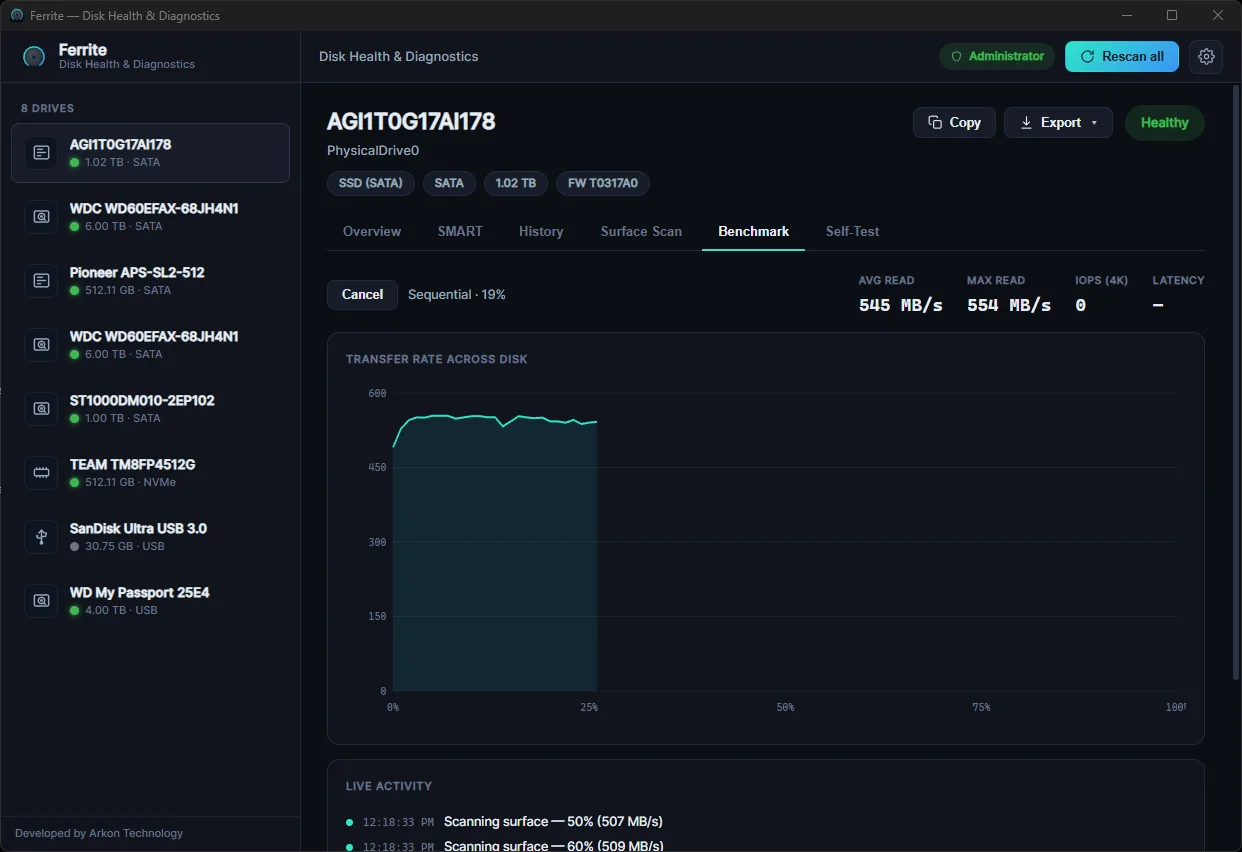Go to the History tab
The width and height of the screenshot is (1242, 852).
click(541, 231)
